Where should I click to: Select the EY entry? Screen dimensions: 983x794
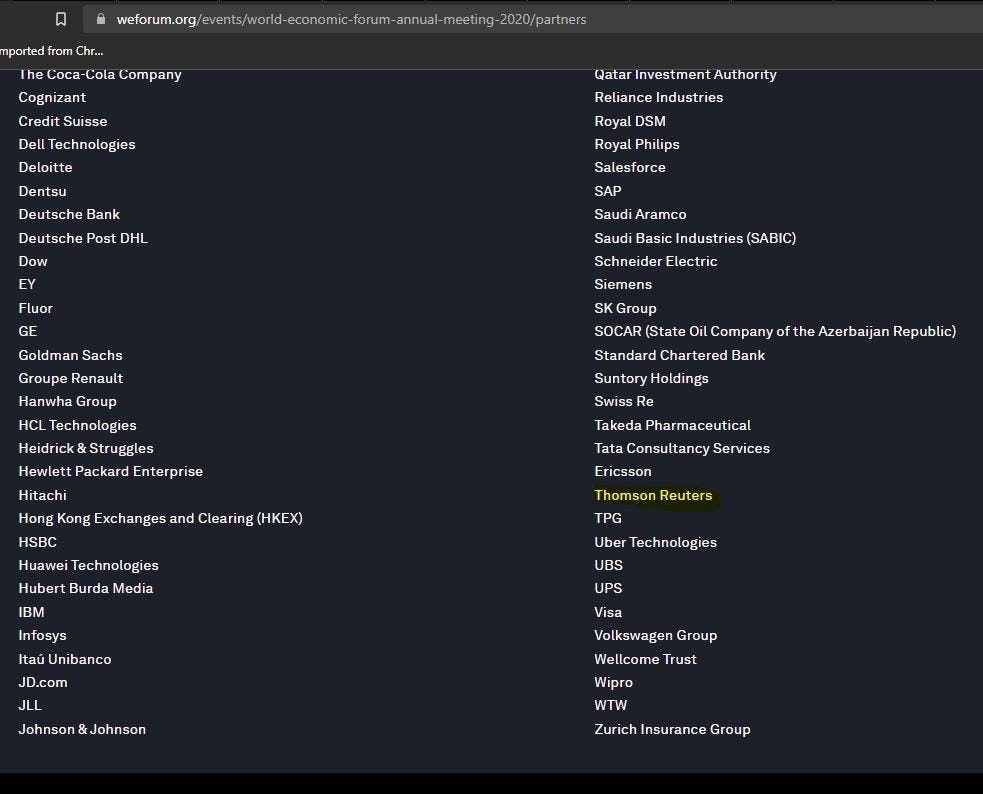pyautogui.click(x=27, y=285)
